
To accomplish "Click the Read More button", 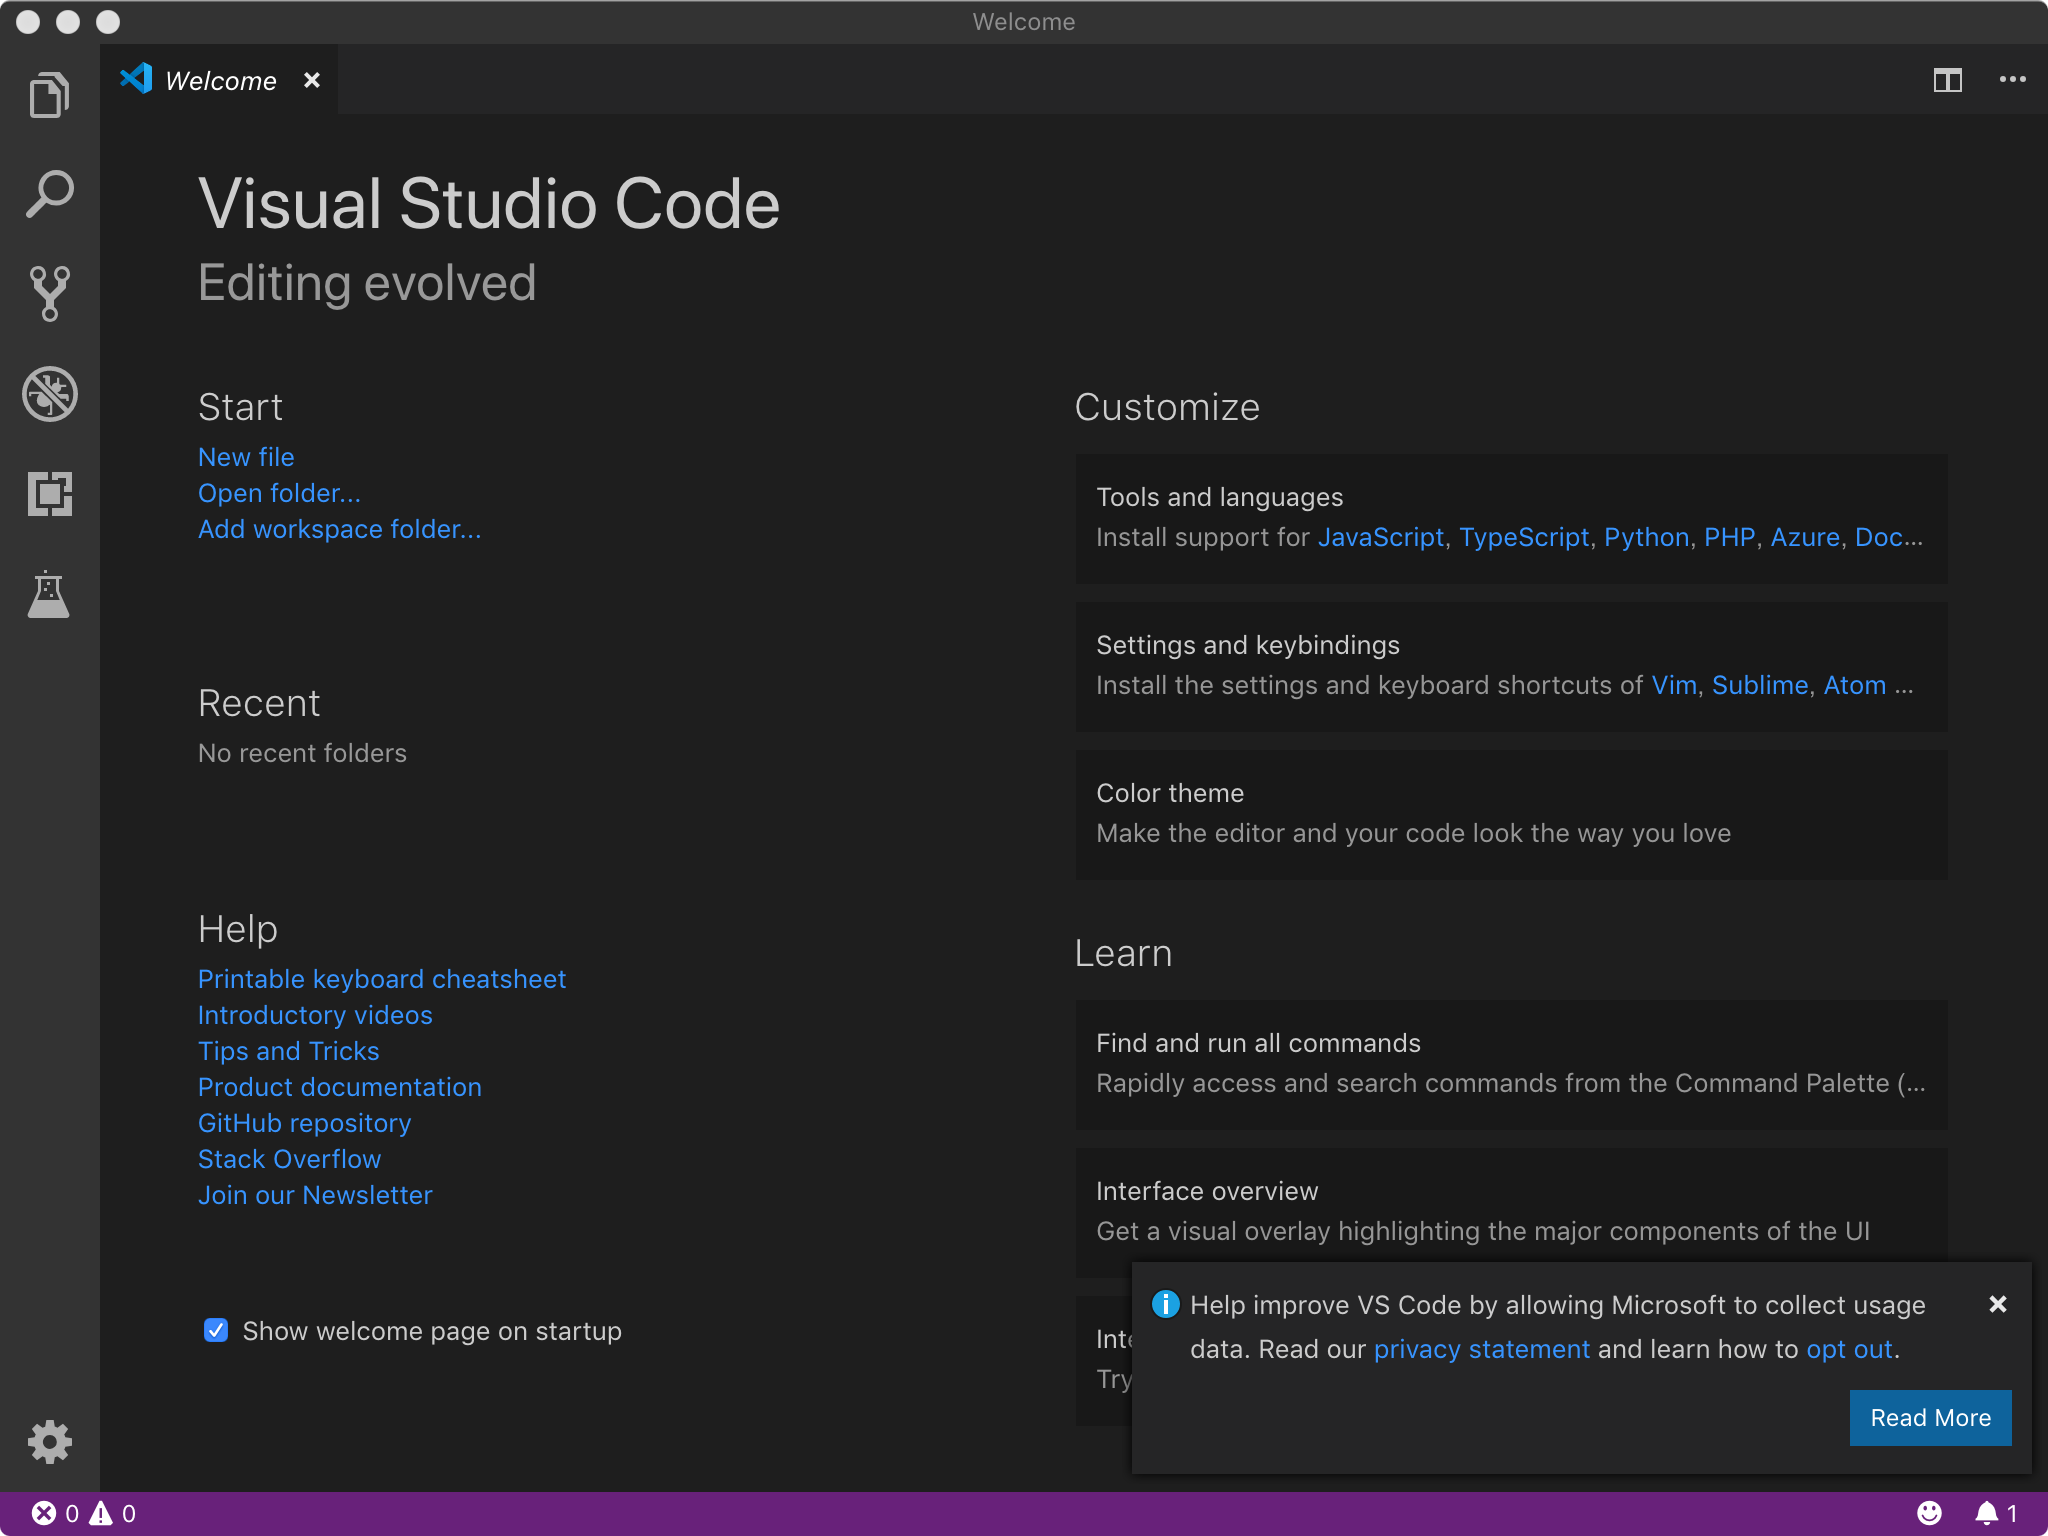I will [x=1930, y=1418].
